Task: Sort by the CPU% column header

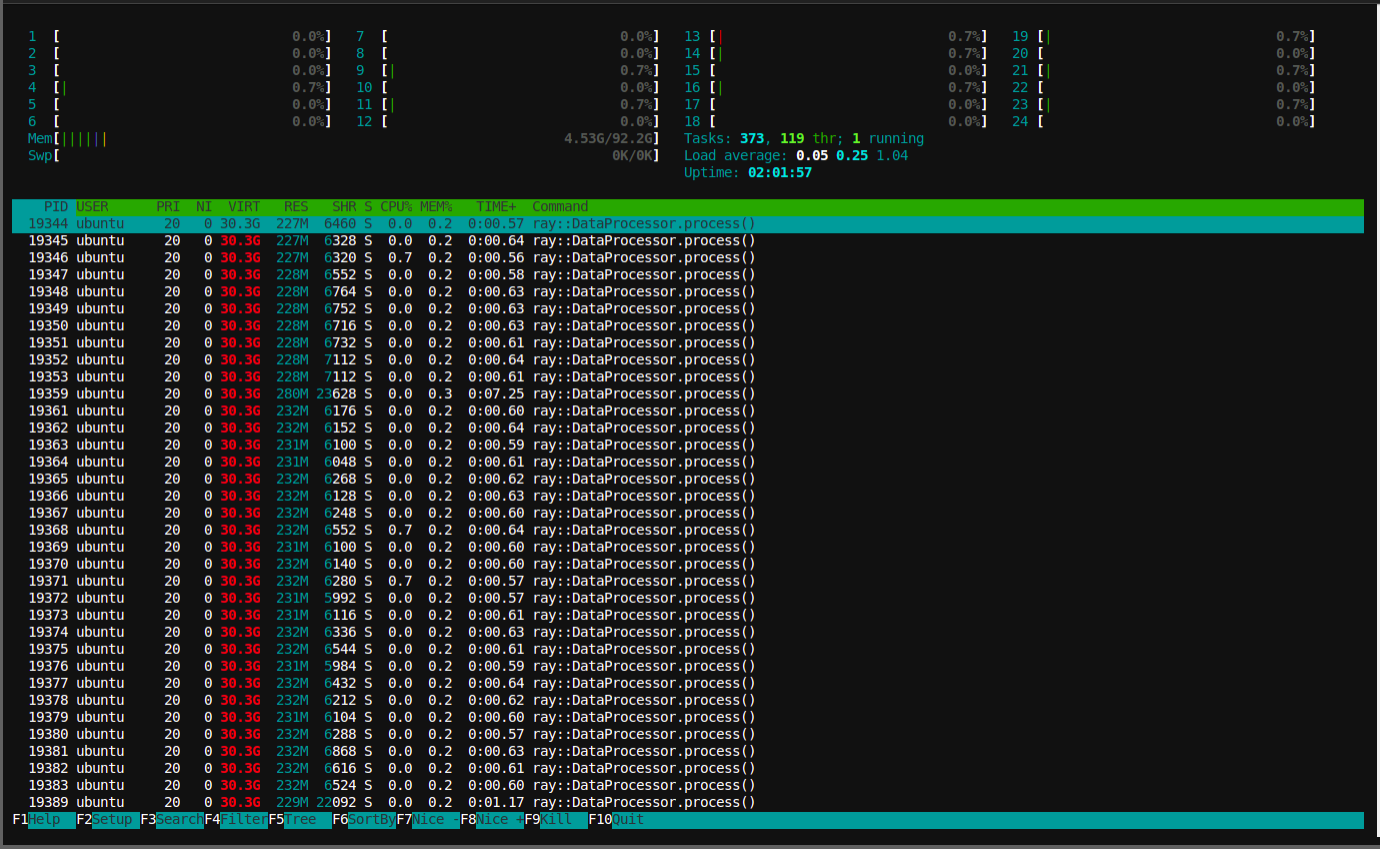Action: point(396,207)
